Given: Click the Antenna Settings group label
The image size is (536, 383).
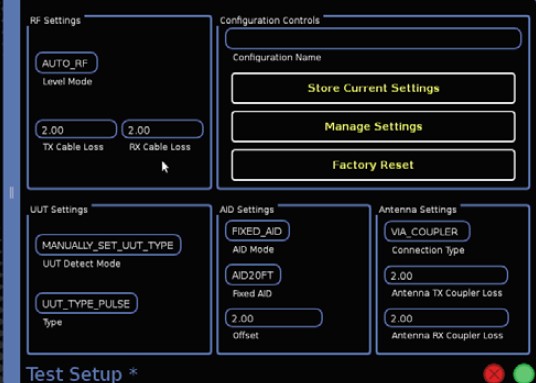Looking at the screenshot, I should pos(417,209).
